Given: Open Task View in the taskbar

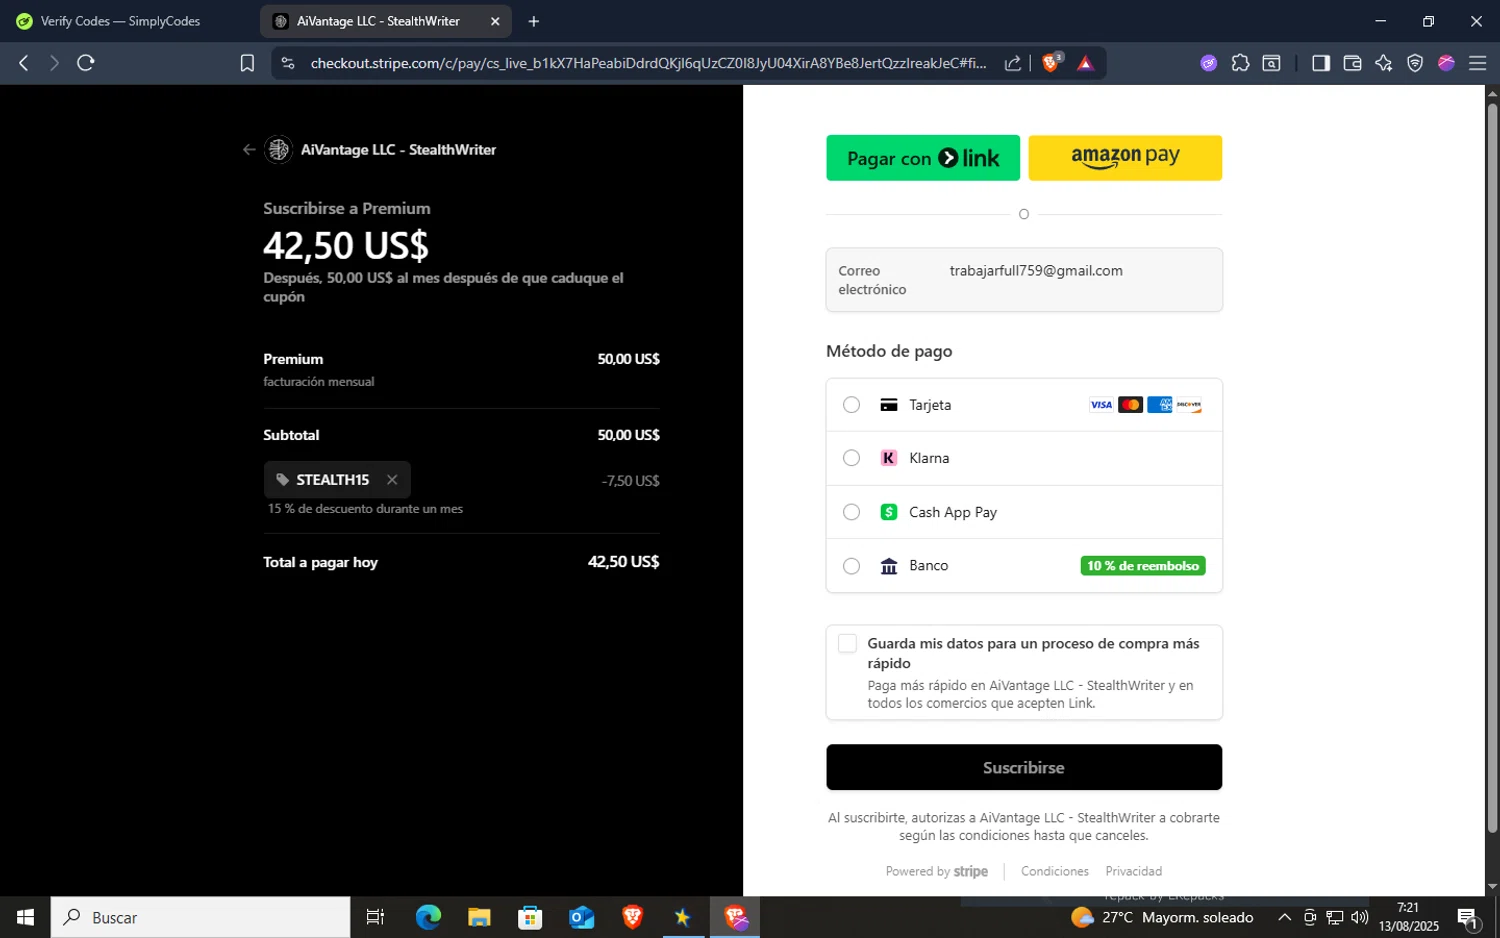Looking at the screenshot, I should (x=375, y=917).
